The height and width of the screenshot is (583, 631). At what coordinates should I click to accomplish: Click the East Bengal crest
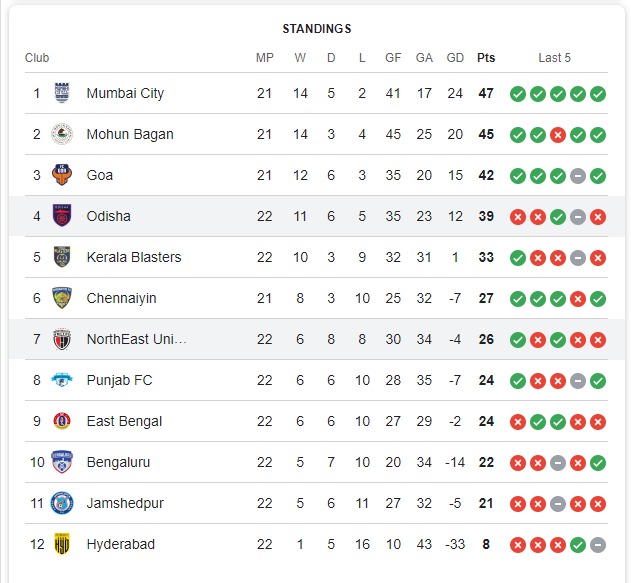(62, 421)
